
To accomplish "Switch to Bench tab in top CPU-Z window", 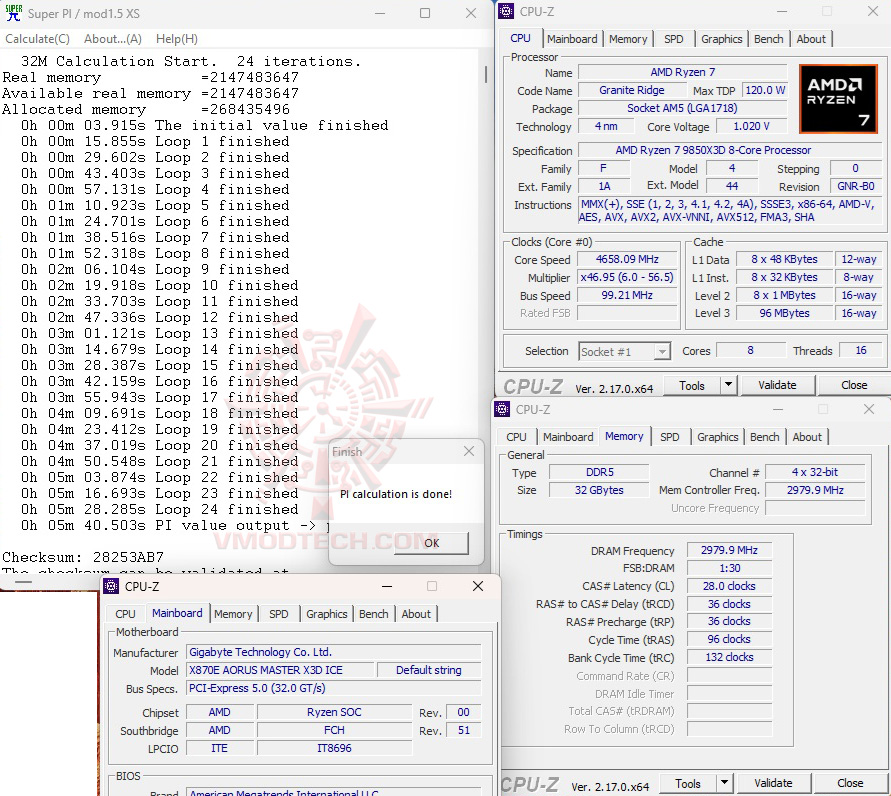I will [768, 39].
